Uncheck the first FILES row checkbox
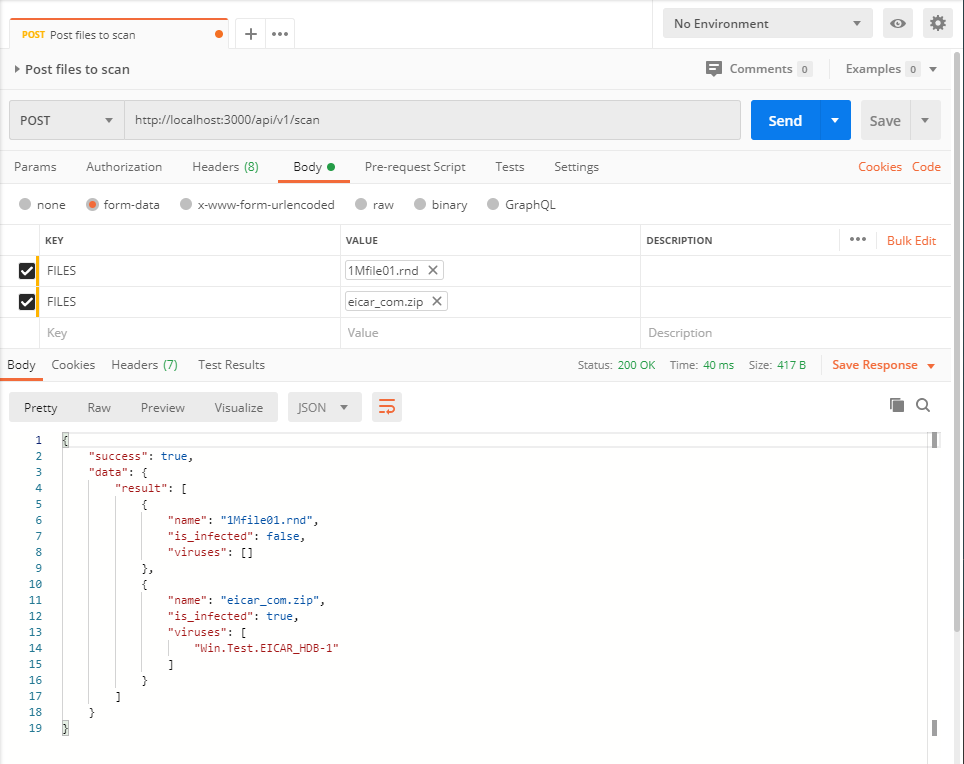 (x=26, y=270)
